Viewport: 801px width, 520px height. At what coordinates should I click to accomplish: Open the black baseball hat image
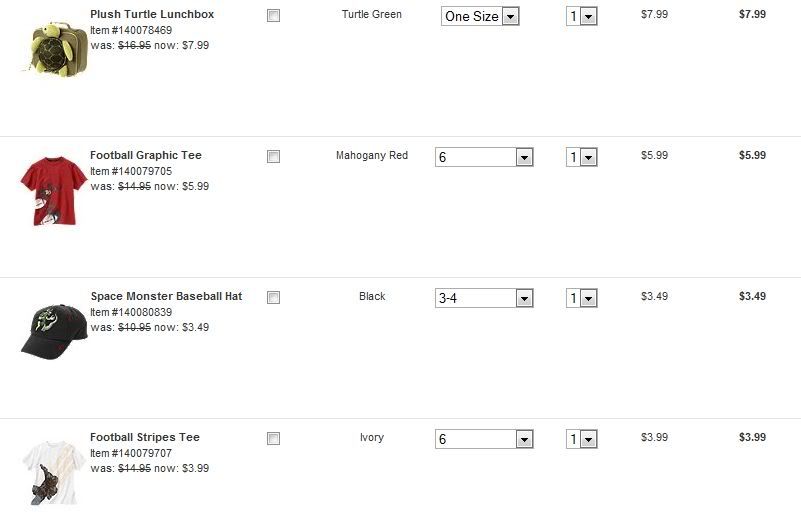click(54, 332)
